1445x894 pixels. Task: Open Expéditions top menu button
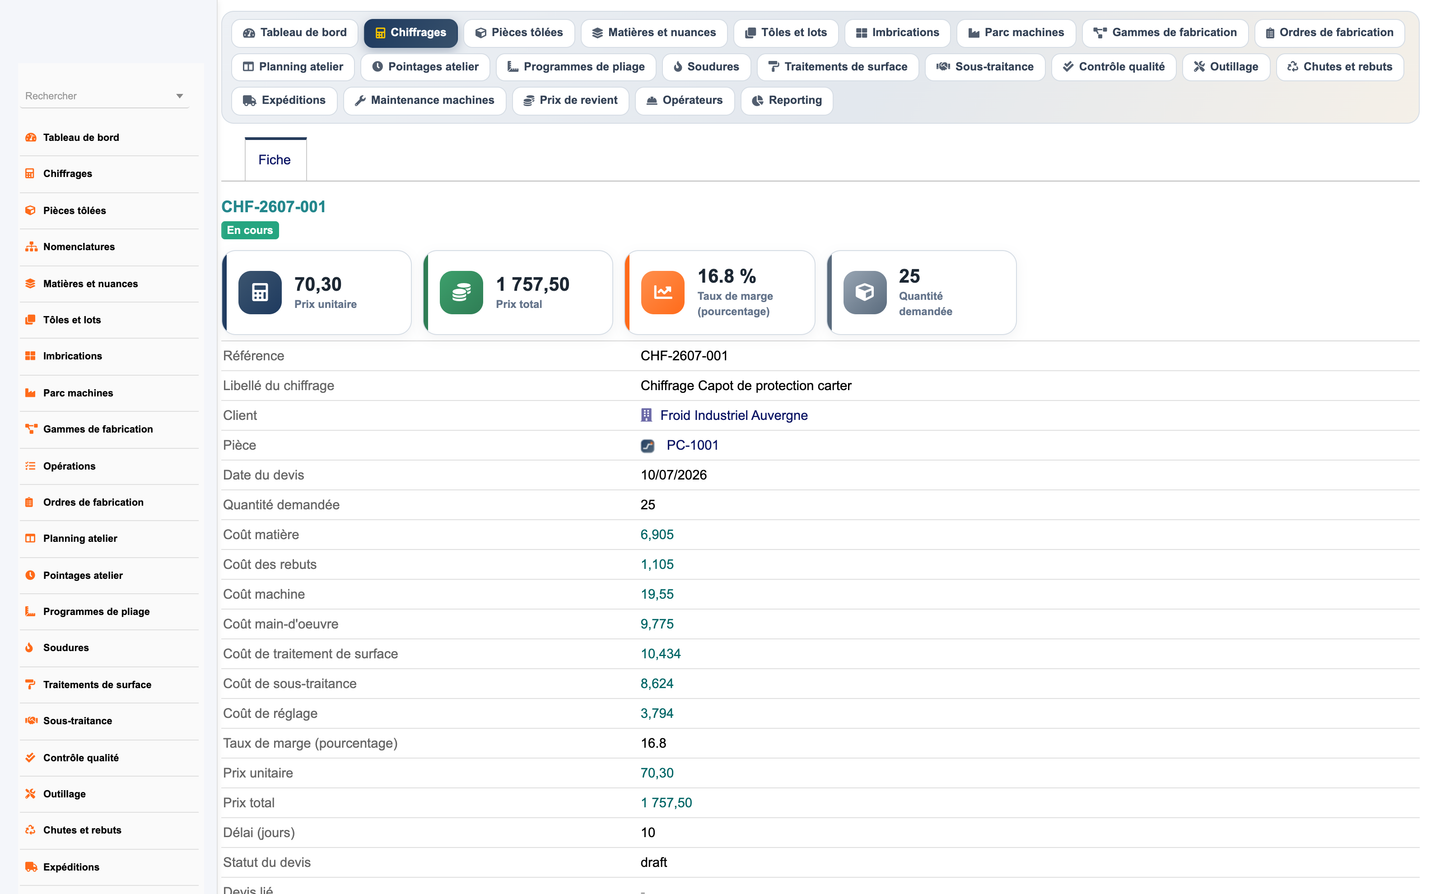284,101
